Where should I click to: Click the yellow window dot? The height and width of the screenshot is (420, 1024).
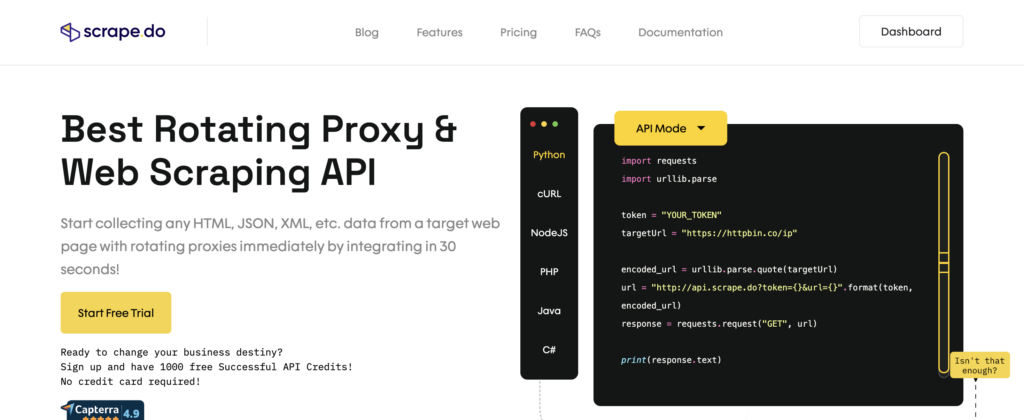tap(544, 123)
